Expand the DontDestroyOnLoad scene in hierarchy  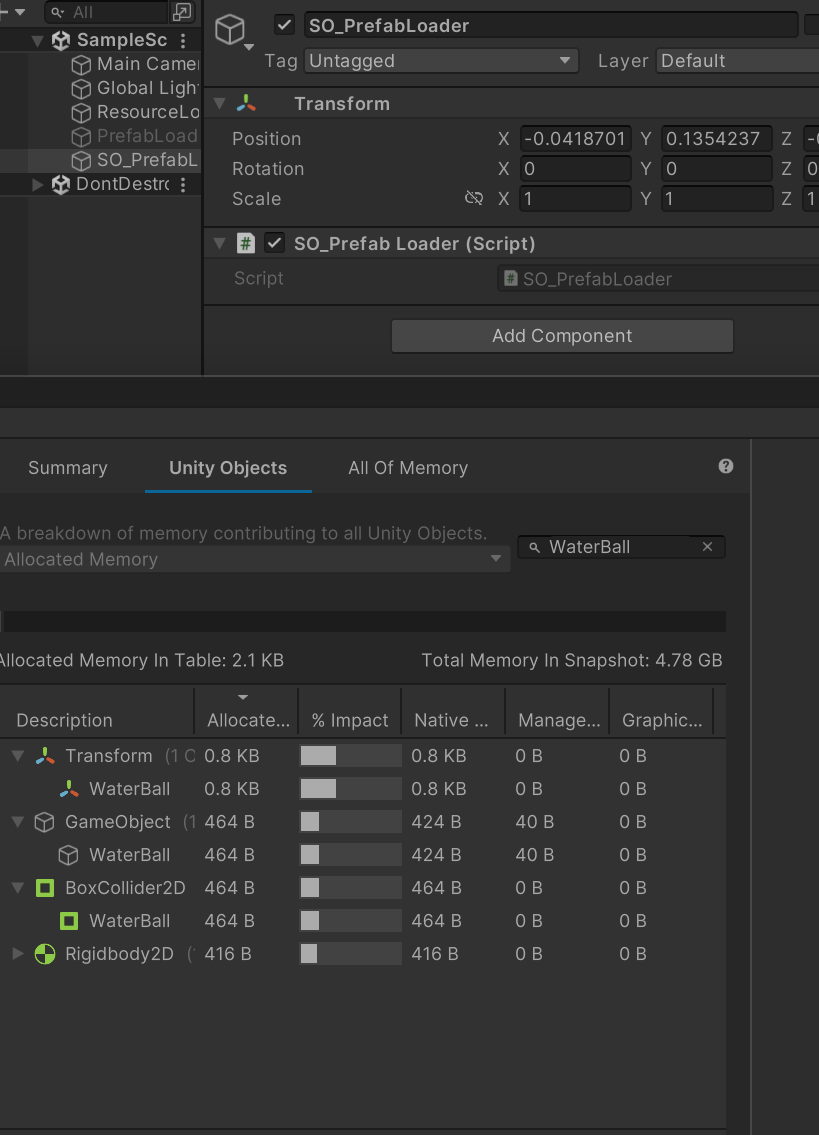38,184
